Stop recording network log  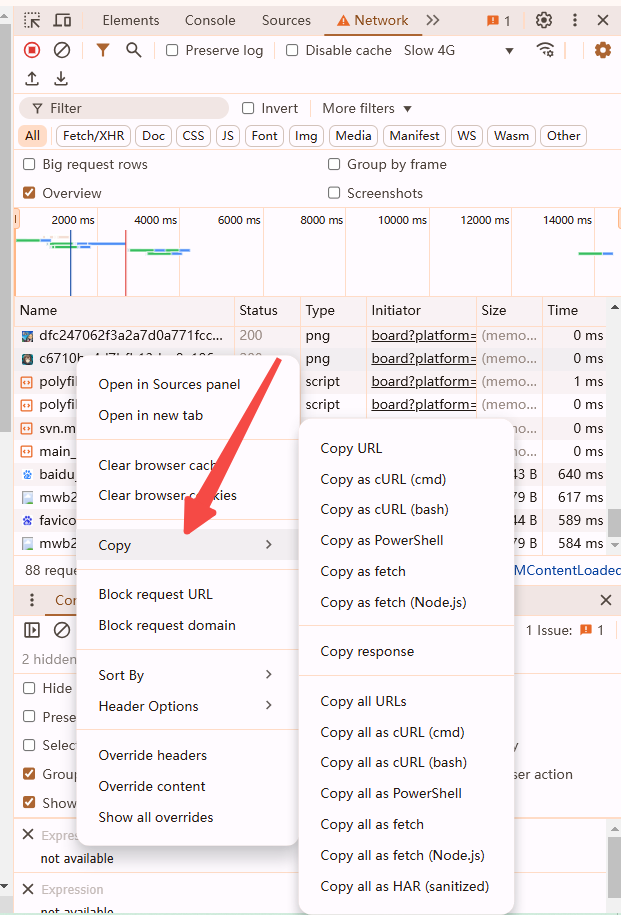click(x=32, y=50)
